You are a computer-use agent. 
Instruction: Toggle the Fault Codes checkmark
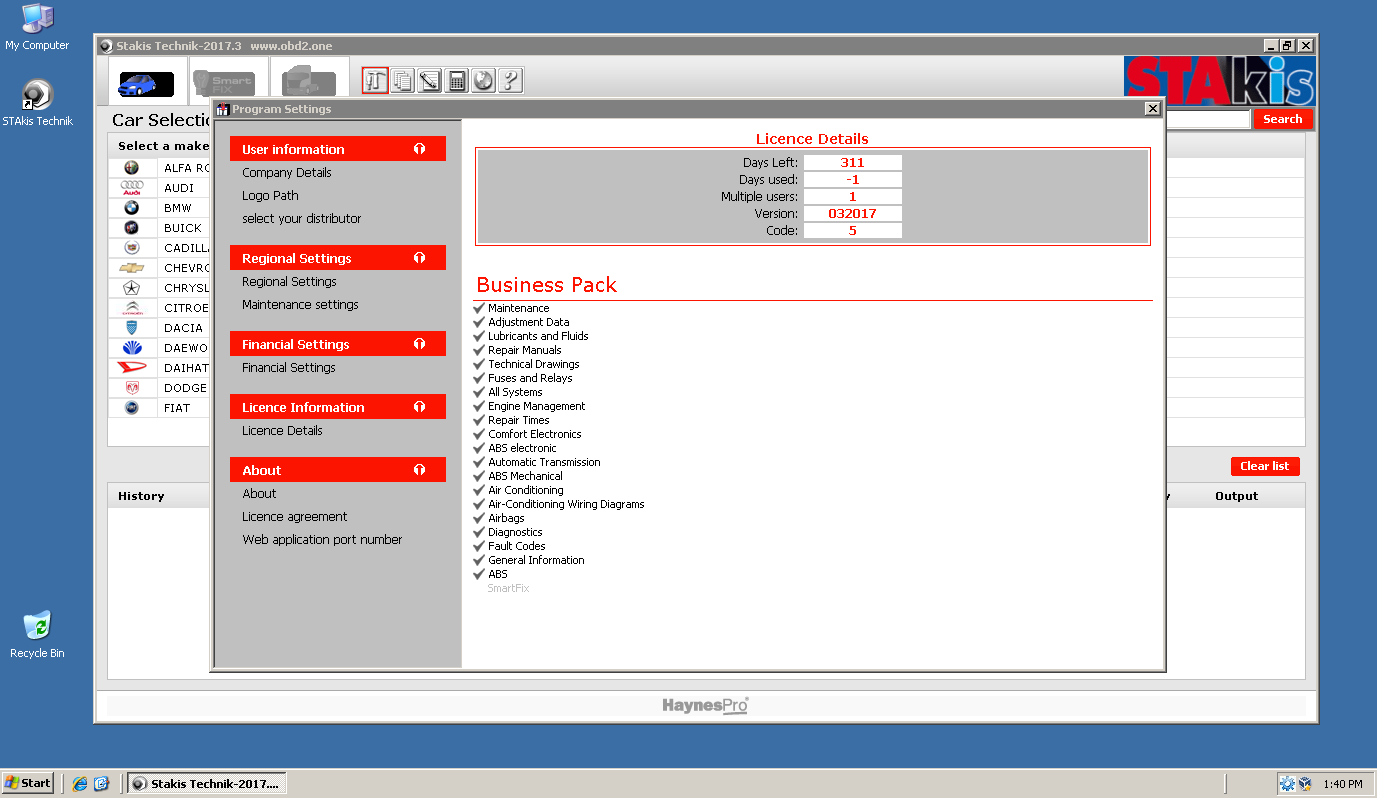[479, 546]
